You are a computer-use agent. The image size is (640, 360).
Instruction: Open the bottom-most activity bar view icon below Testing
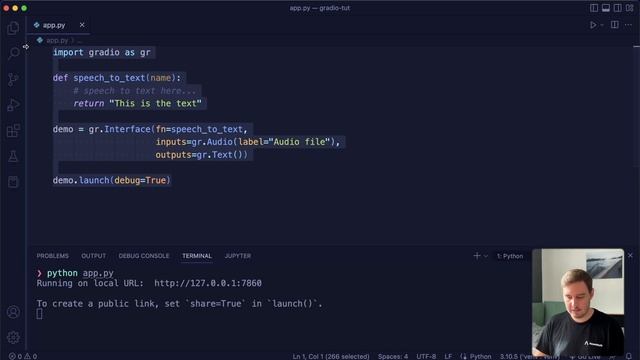(13, 182)
